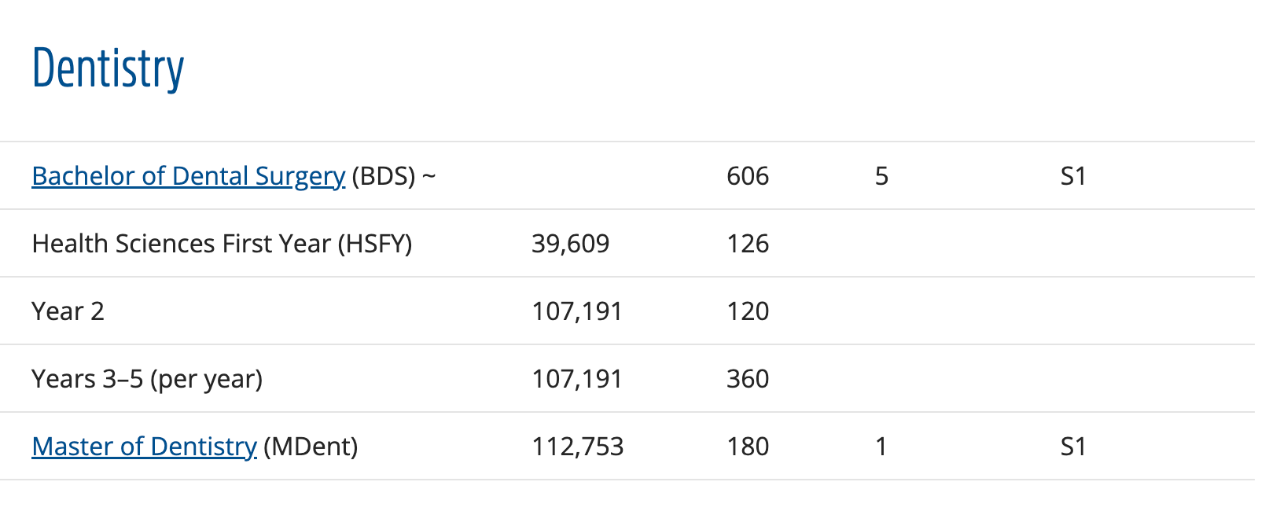1280x511 pixels.
Task: Click the Year 2 row label
Action: (68, 311)
